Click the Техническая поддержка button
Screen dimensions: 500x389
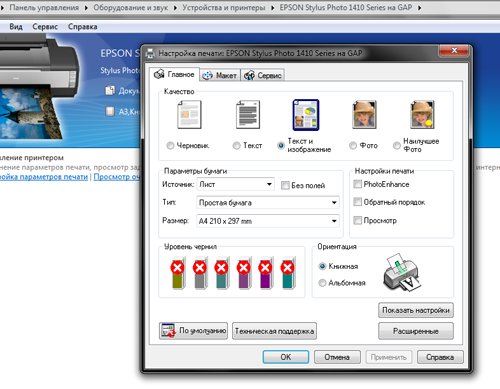click(x=274, y=331)
